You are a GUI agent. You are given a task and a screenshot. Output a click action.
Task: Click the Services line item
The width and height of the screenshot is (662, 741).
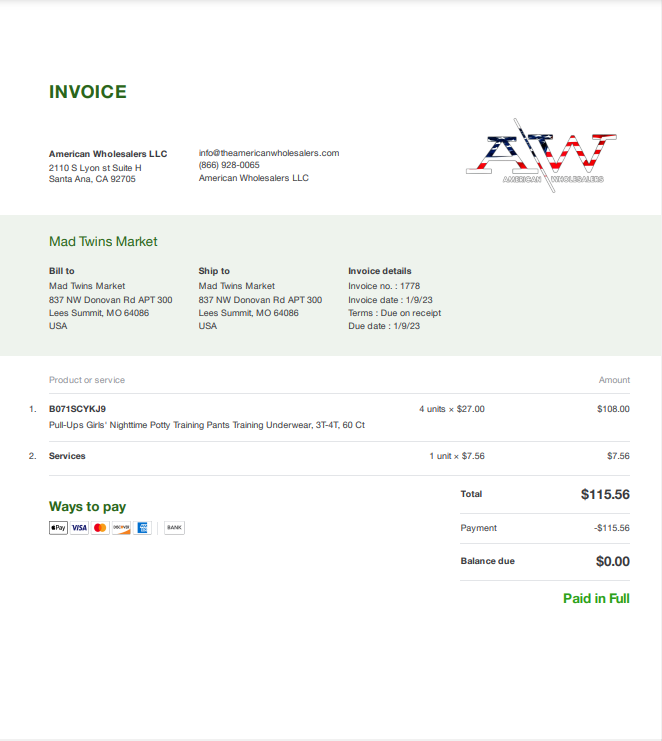(x=67, y=456)
